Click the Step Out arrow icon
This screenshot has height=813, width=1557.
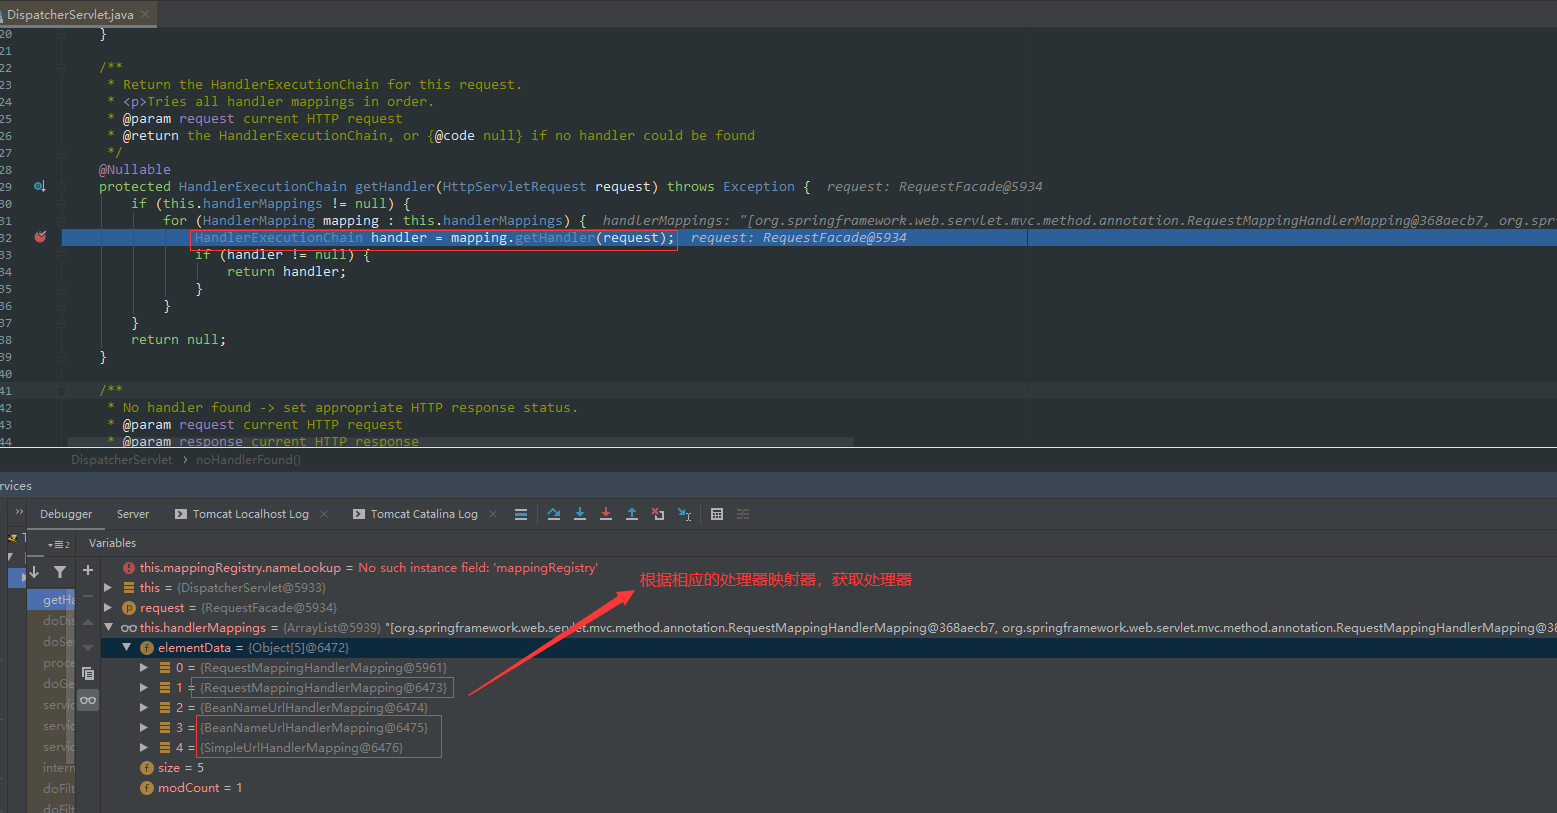pos(632,514)
